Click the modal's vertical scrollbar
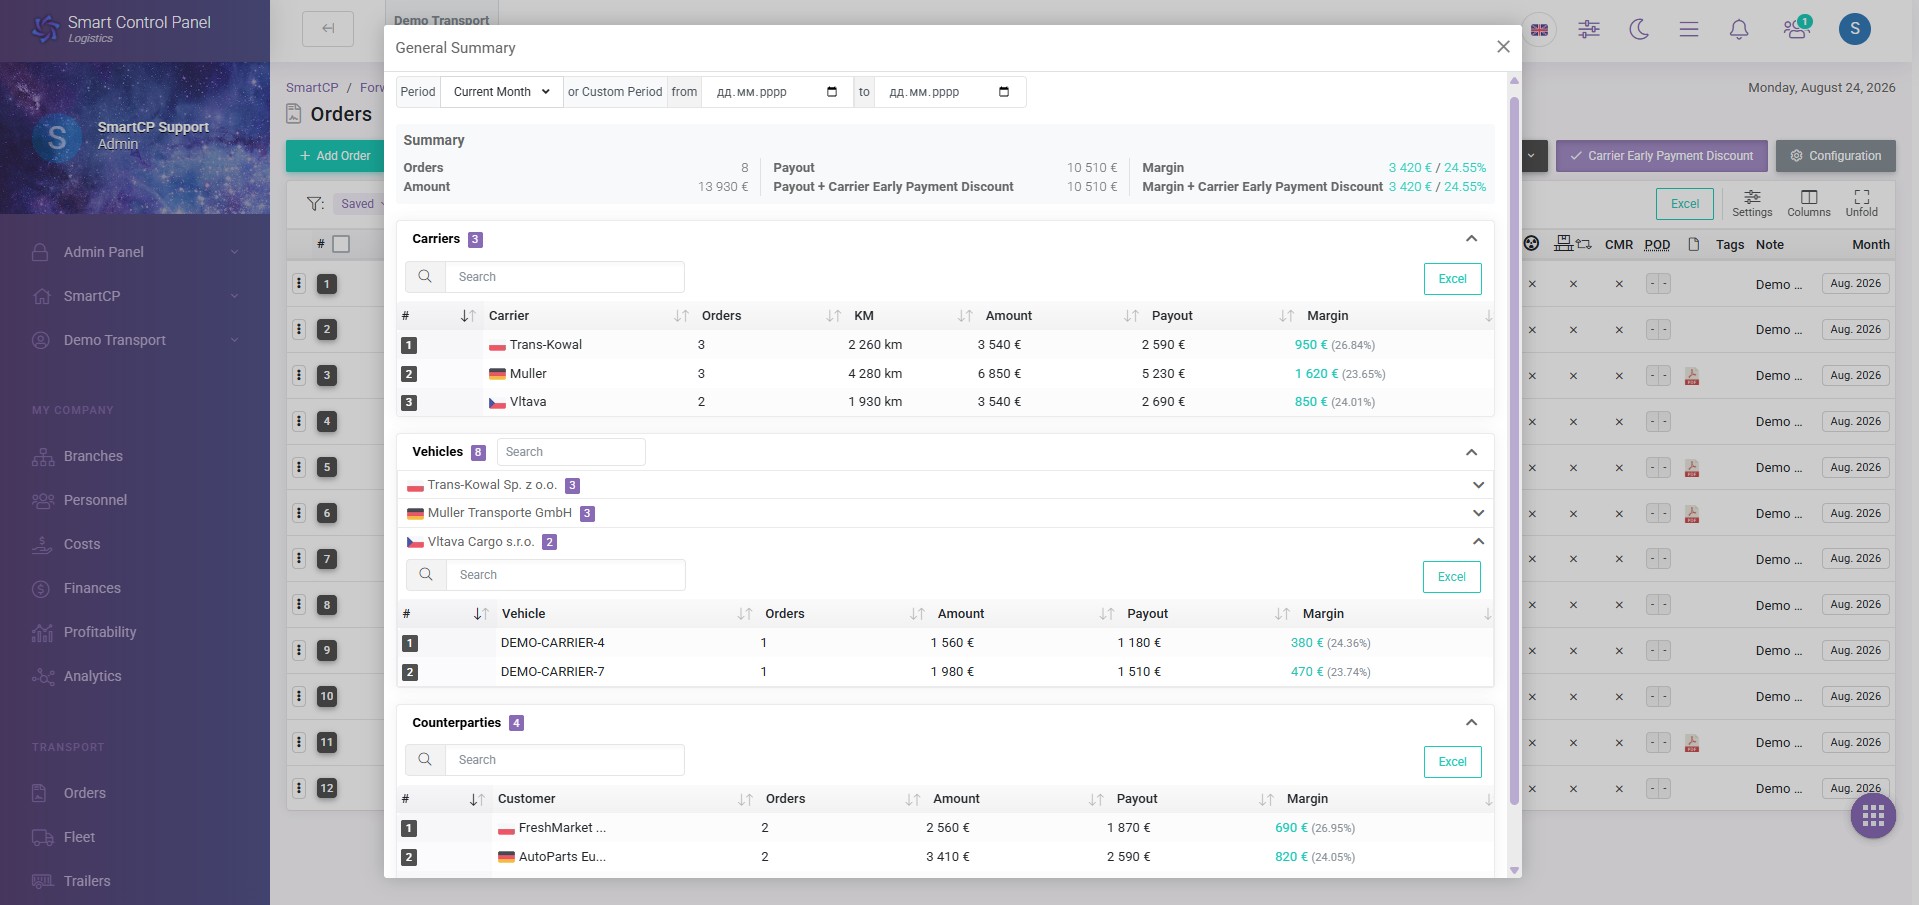The width and height of the screenshot is (1919, 905). [1514, 450]
